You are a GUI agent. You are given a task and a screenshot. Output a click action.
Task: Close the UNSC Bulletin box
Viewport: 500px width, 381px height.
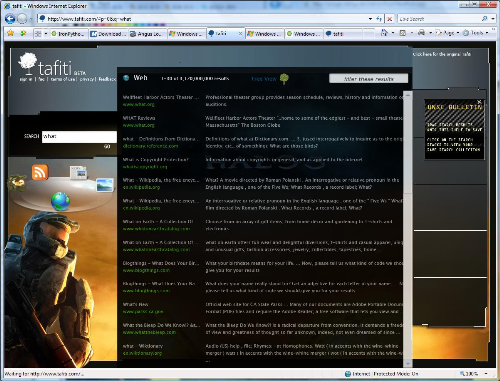(x=479, y=102)
